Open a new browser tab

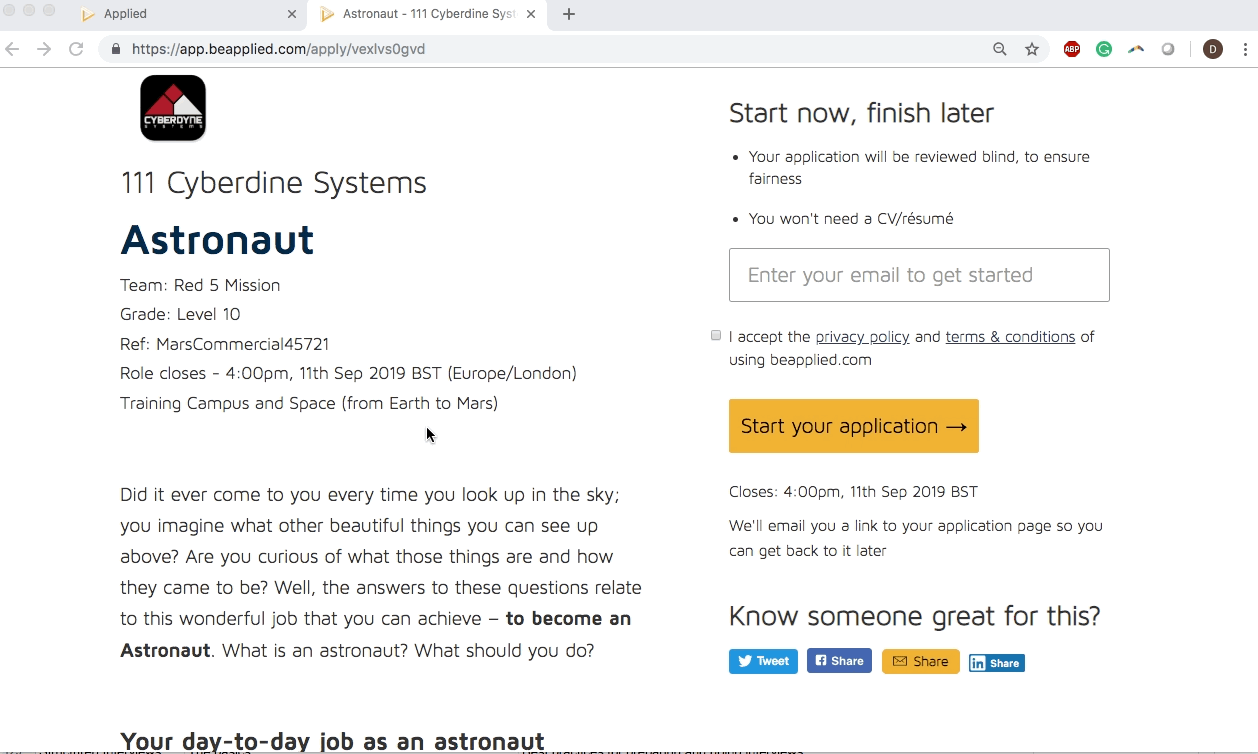pyautogui.click(x=569, y=14)
